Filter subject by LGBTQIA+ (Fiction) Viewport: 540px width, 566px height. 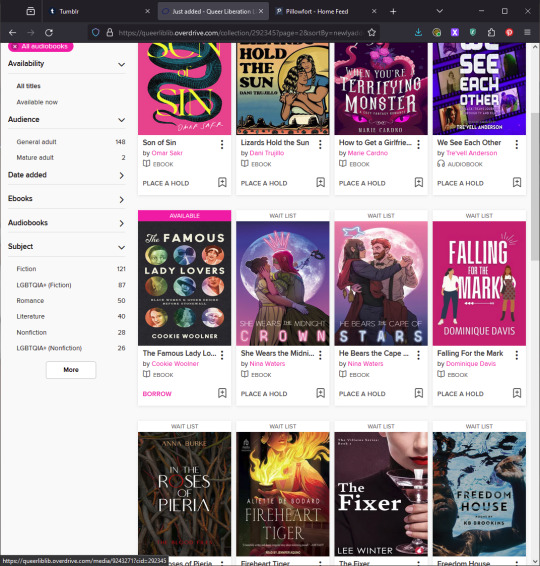click(x=44, y=285)
